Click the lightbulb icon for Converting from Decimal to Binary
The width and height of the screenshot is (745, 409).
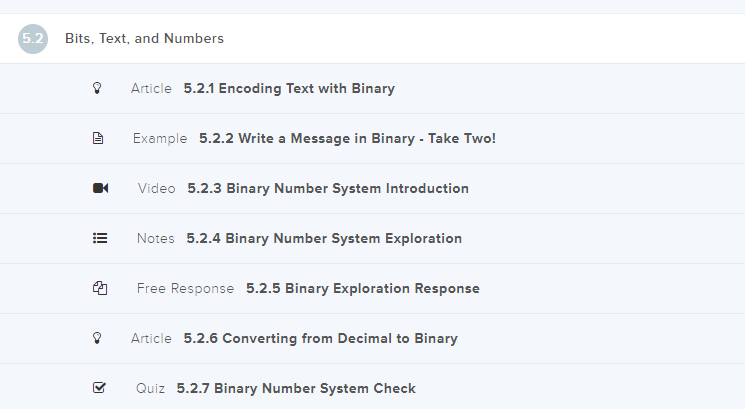97,338
